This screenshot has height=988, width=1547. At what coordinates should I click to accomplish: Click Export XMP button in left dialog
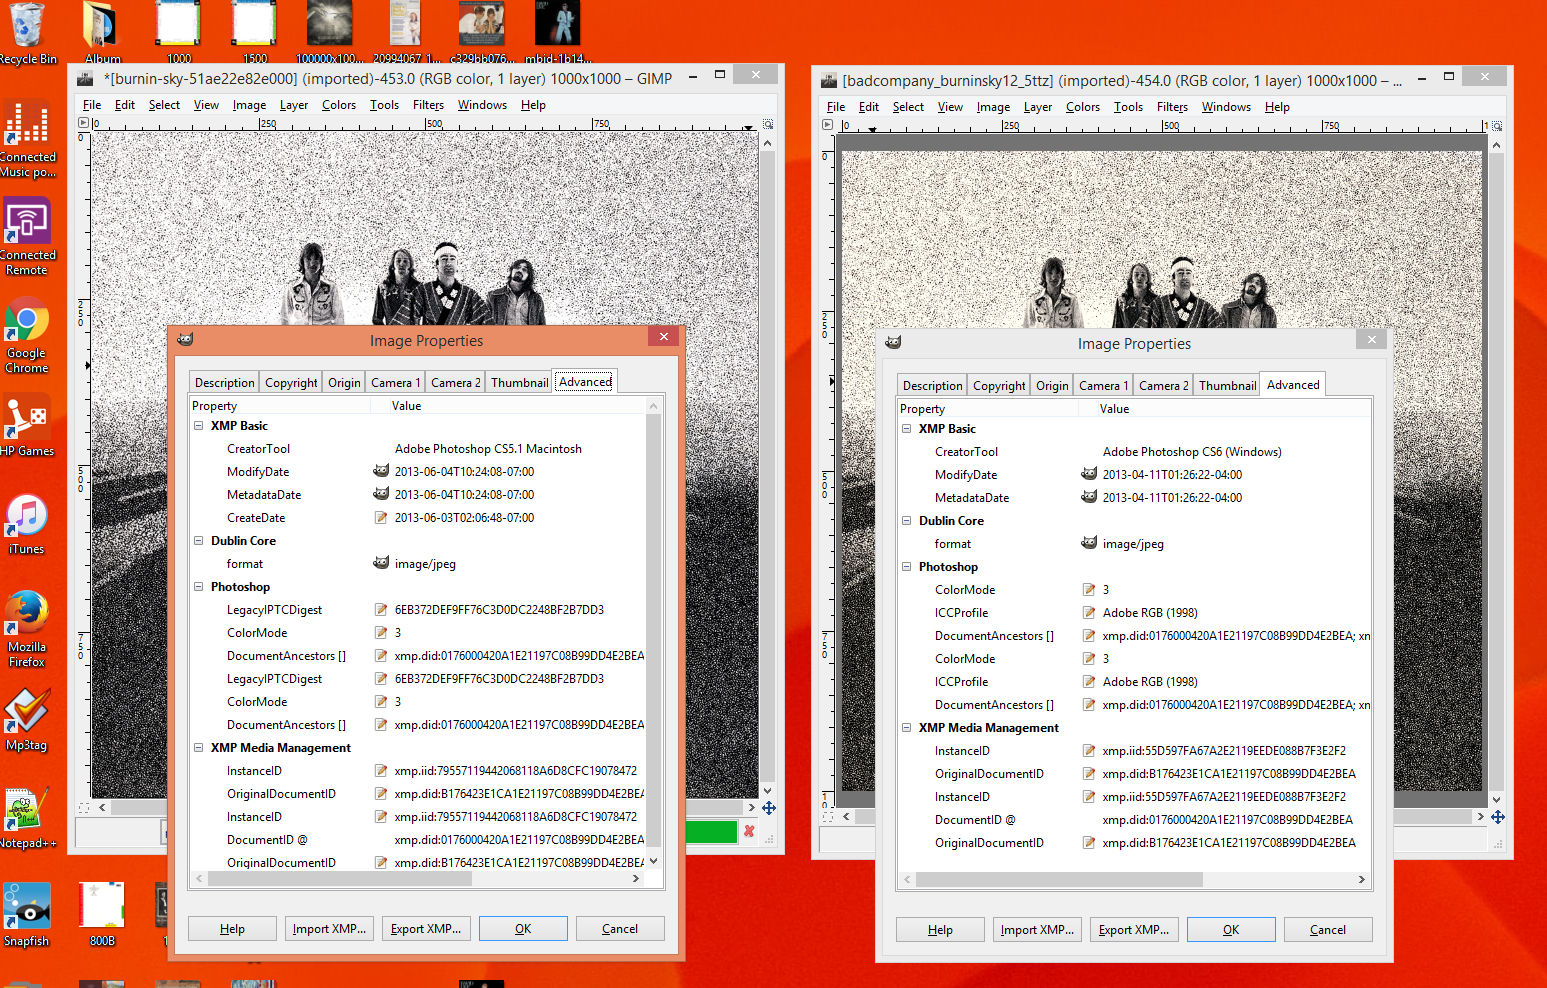pyautogui.click(x=426, y=929)
